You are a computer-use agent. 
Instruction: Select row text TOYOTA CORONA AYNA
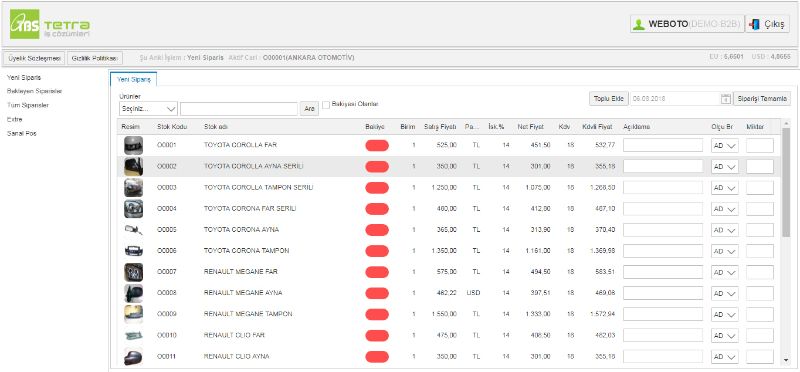click(241, 230)
